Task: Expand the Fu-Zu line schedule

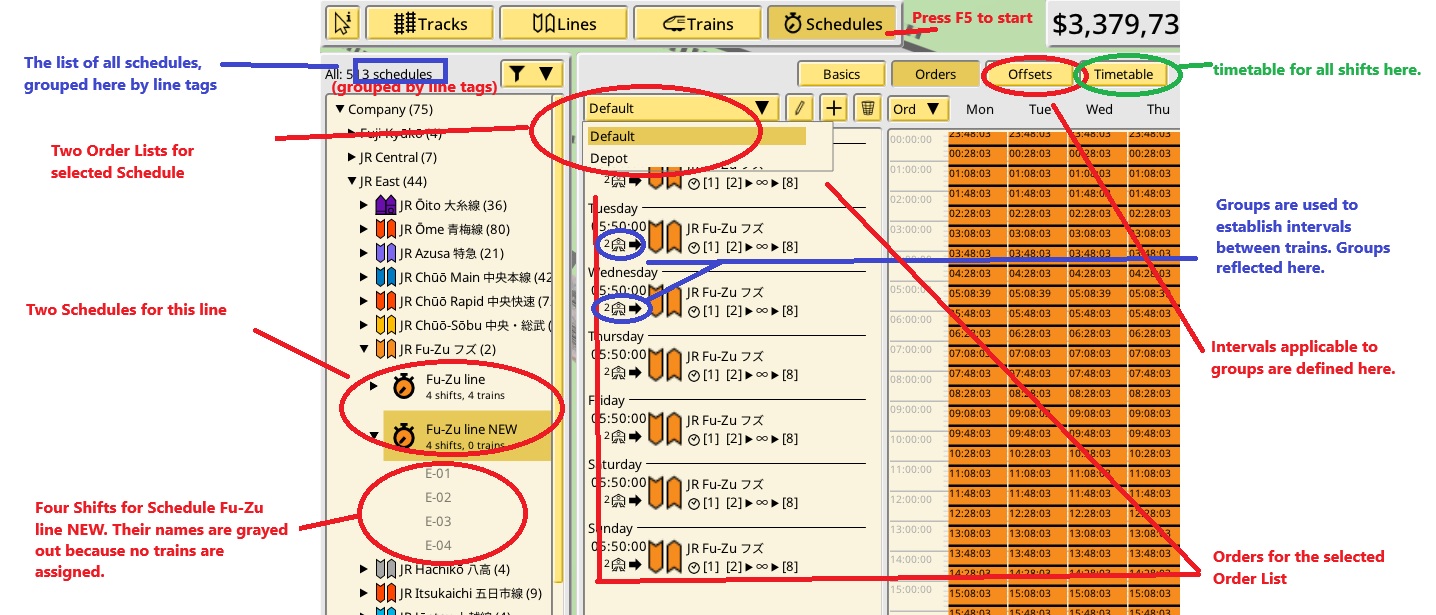Action: pos(374,386)
